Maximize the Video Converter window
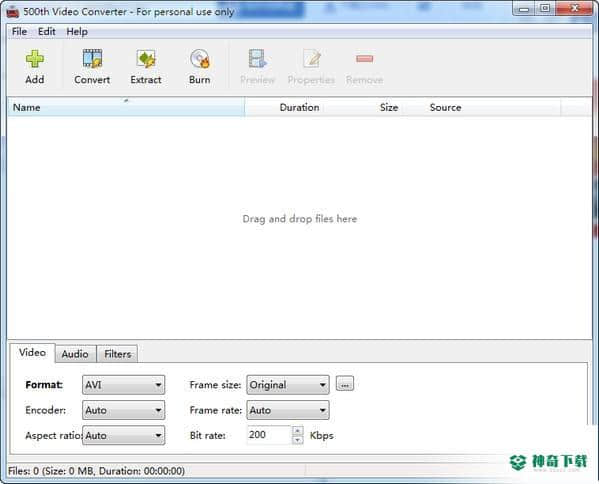The image size is (599, 484). pos(546,8)
